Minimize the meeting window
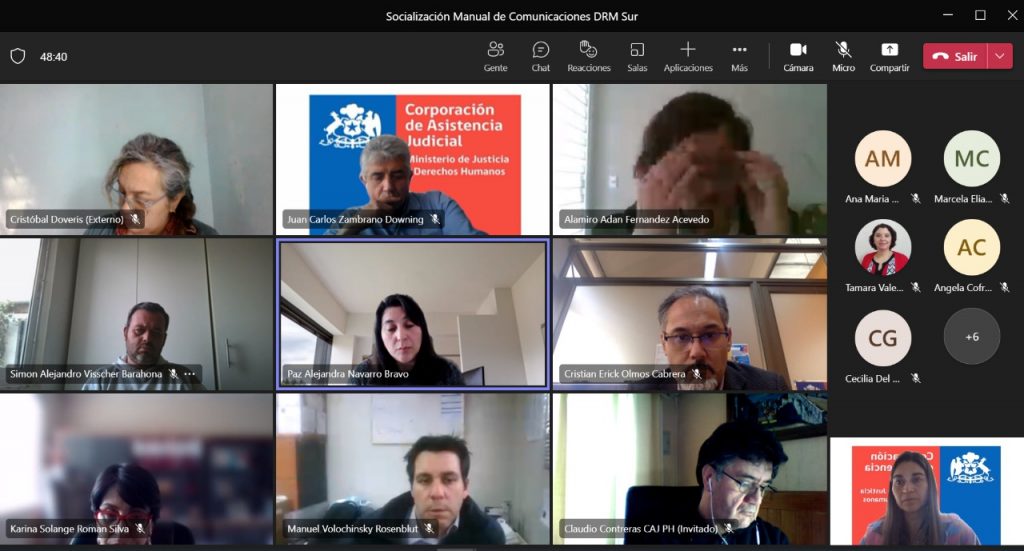Image resolution: width=1024 pixels, height=551 pixels. click(948, 15)
